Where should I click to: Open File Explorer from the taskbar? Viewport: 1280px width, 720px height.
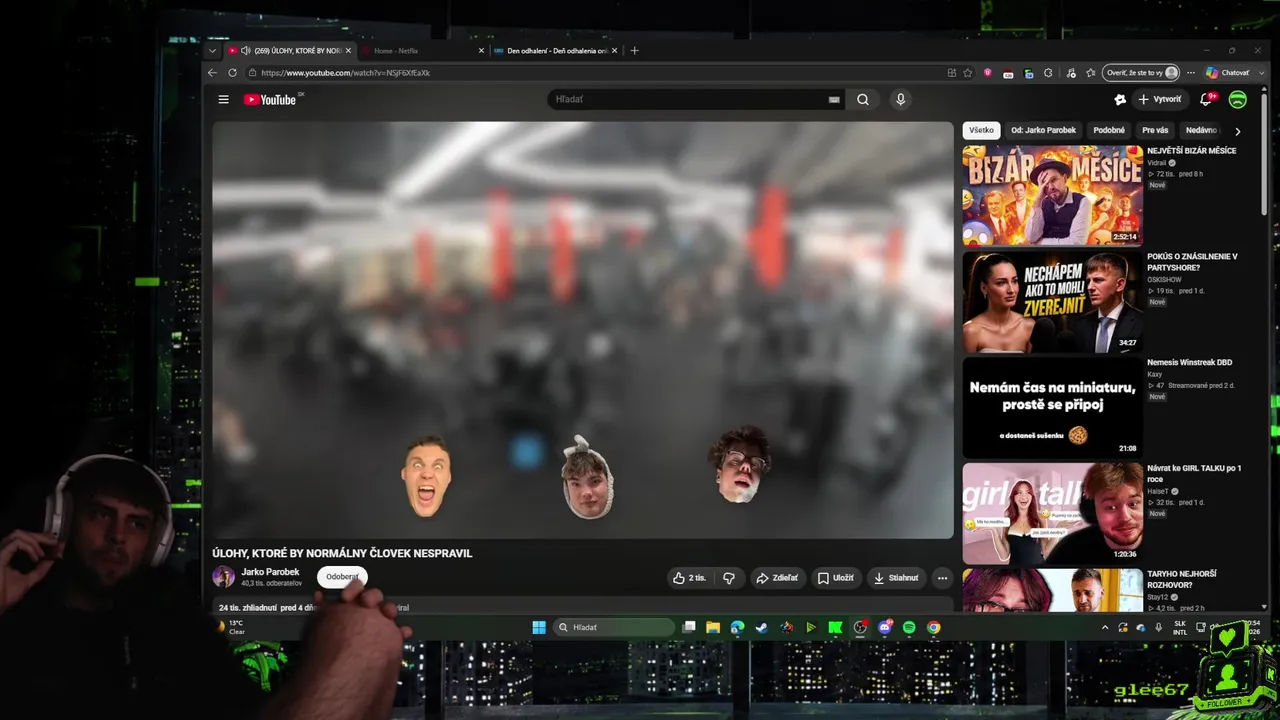[x=713, y=628]
